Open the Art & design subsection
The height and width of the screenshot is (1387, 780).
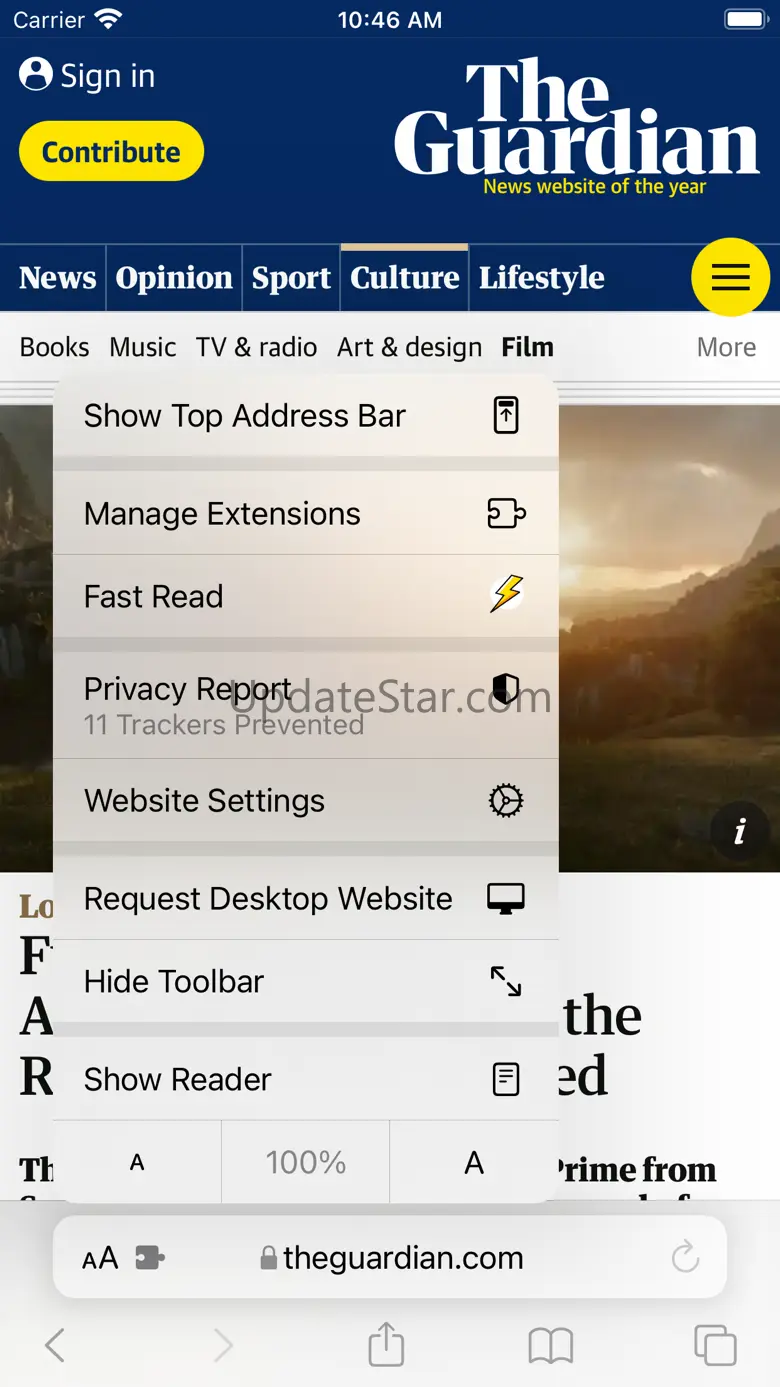(x=410, y=347)
